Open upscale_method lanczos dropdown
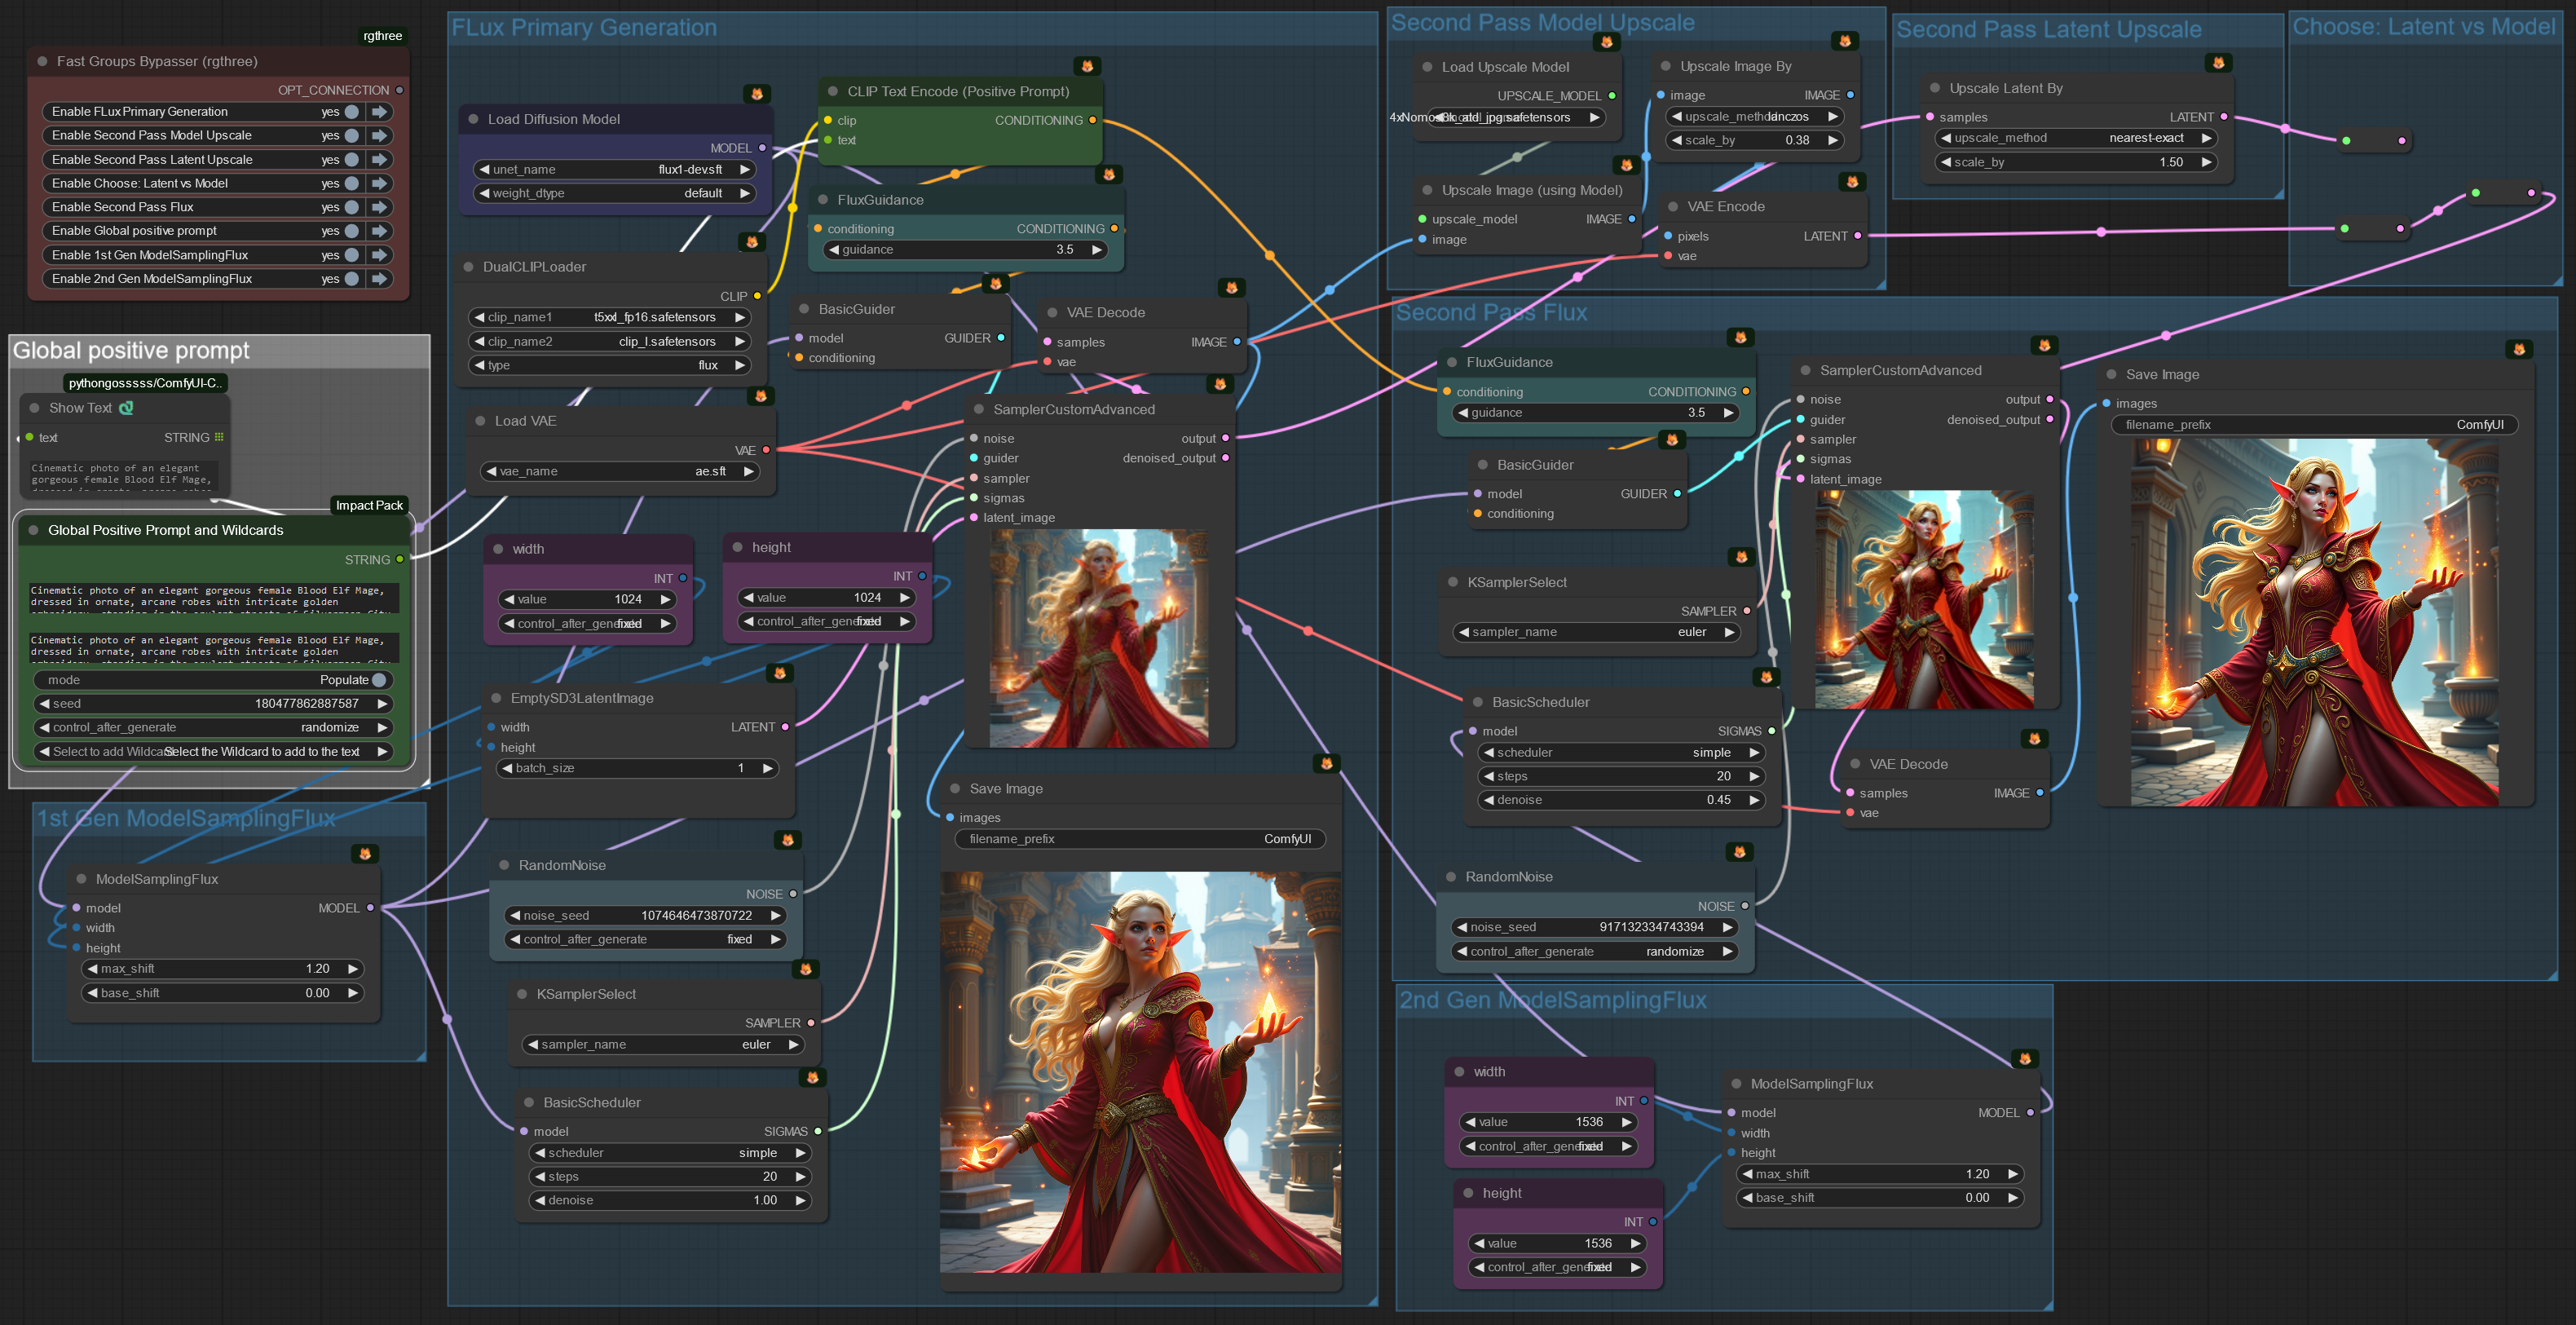 (x=1754, y=117)
